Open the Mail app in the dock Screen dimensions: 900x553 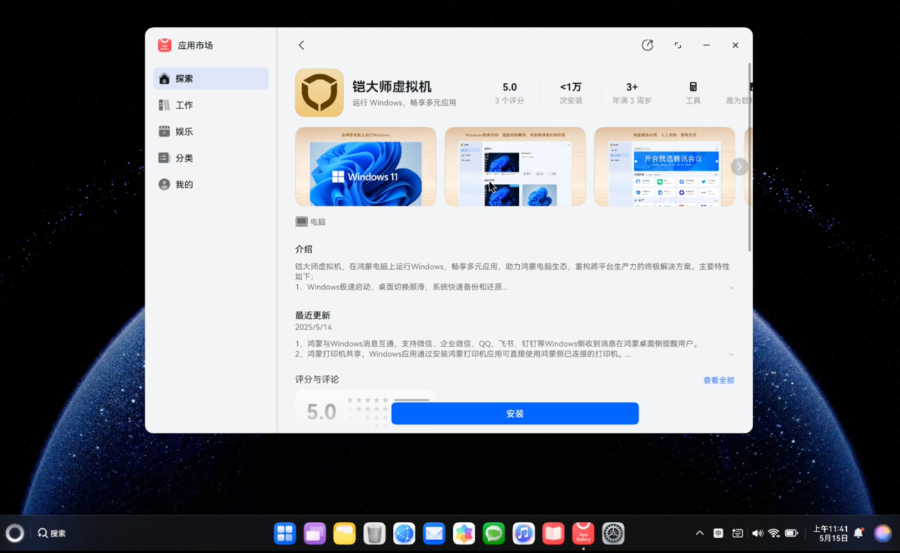click(433, 534)
